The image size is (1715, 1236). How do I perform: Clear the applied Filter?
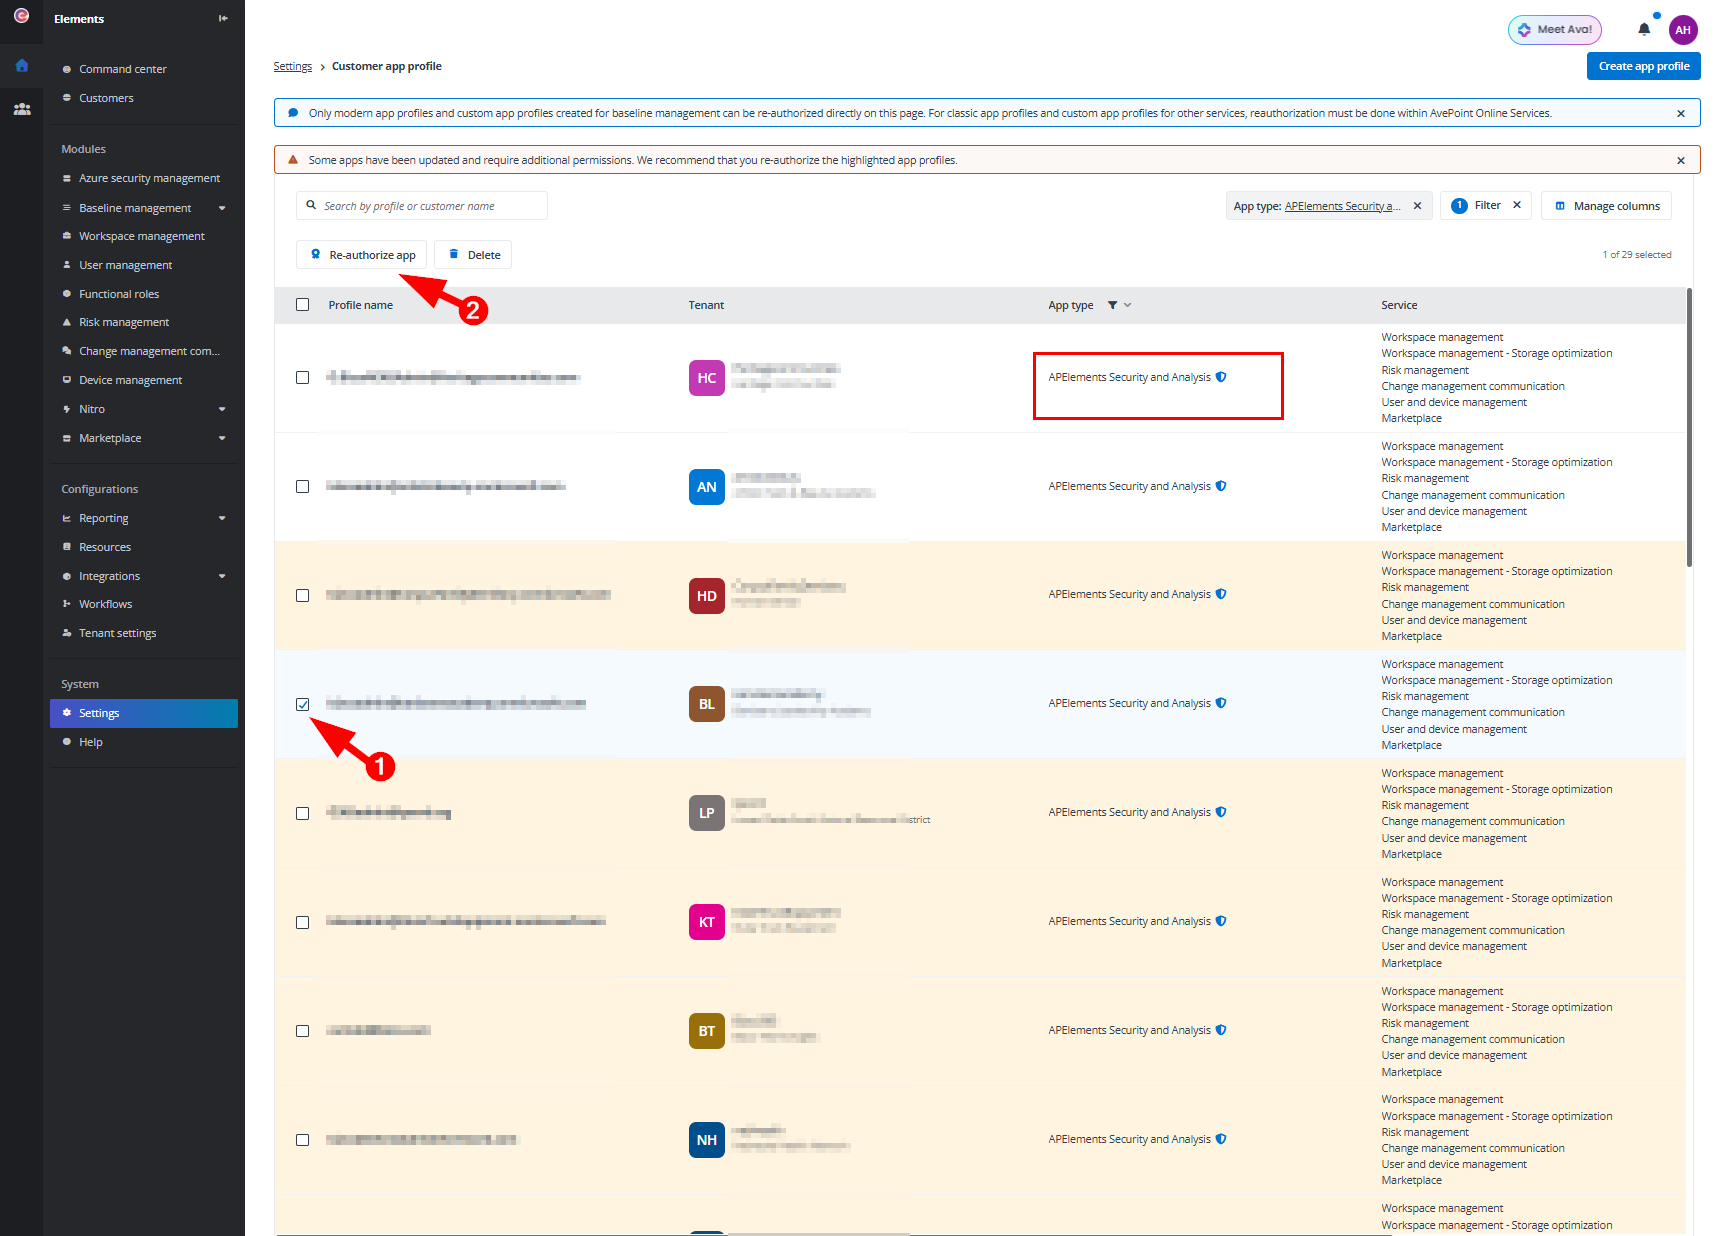(x=1517, y=205)
